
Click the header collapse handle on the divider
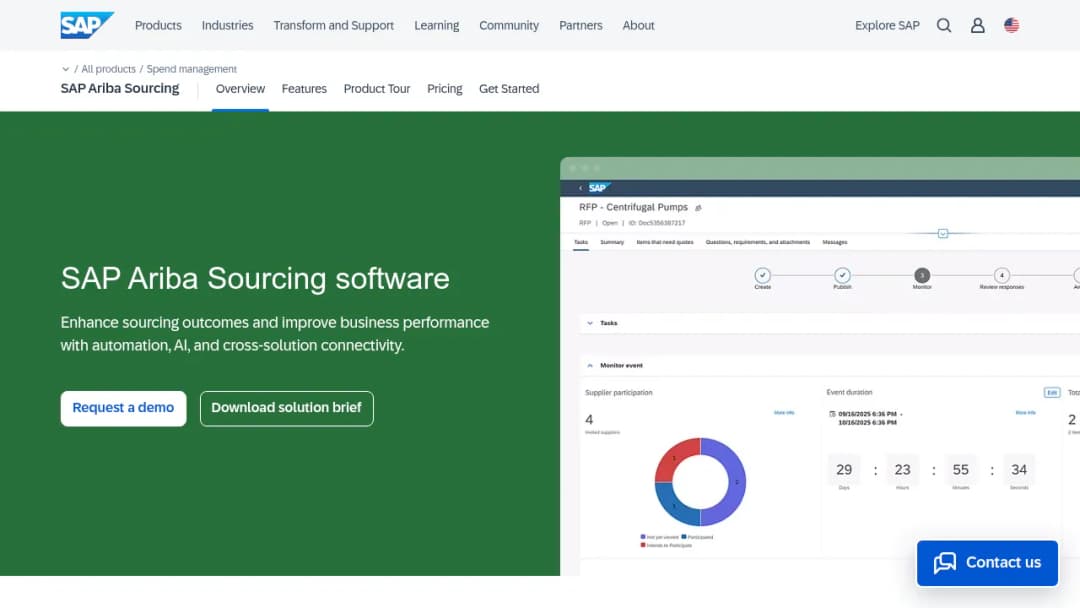943,233
